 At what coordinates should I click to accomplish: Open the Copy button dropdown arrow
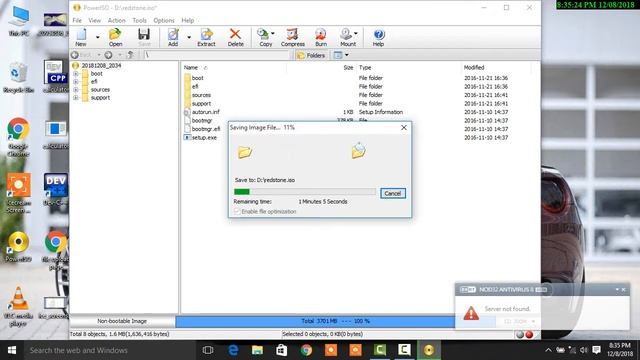[x=273, y=33]
